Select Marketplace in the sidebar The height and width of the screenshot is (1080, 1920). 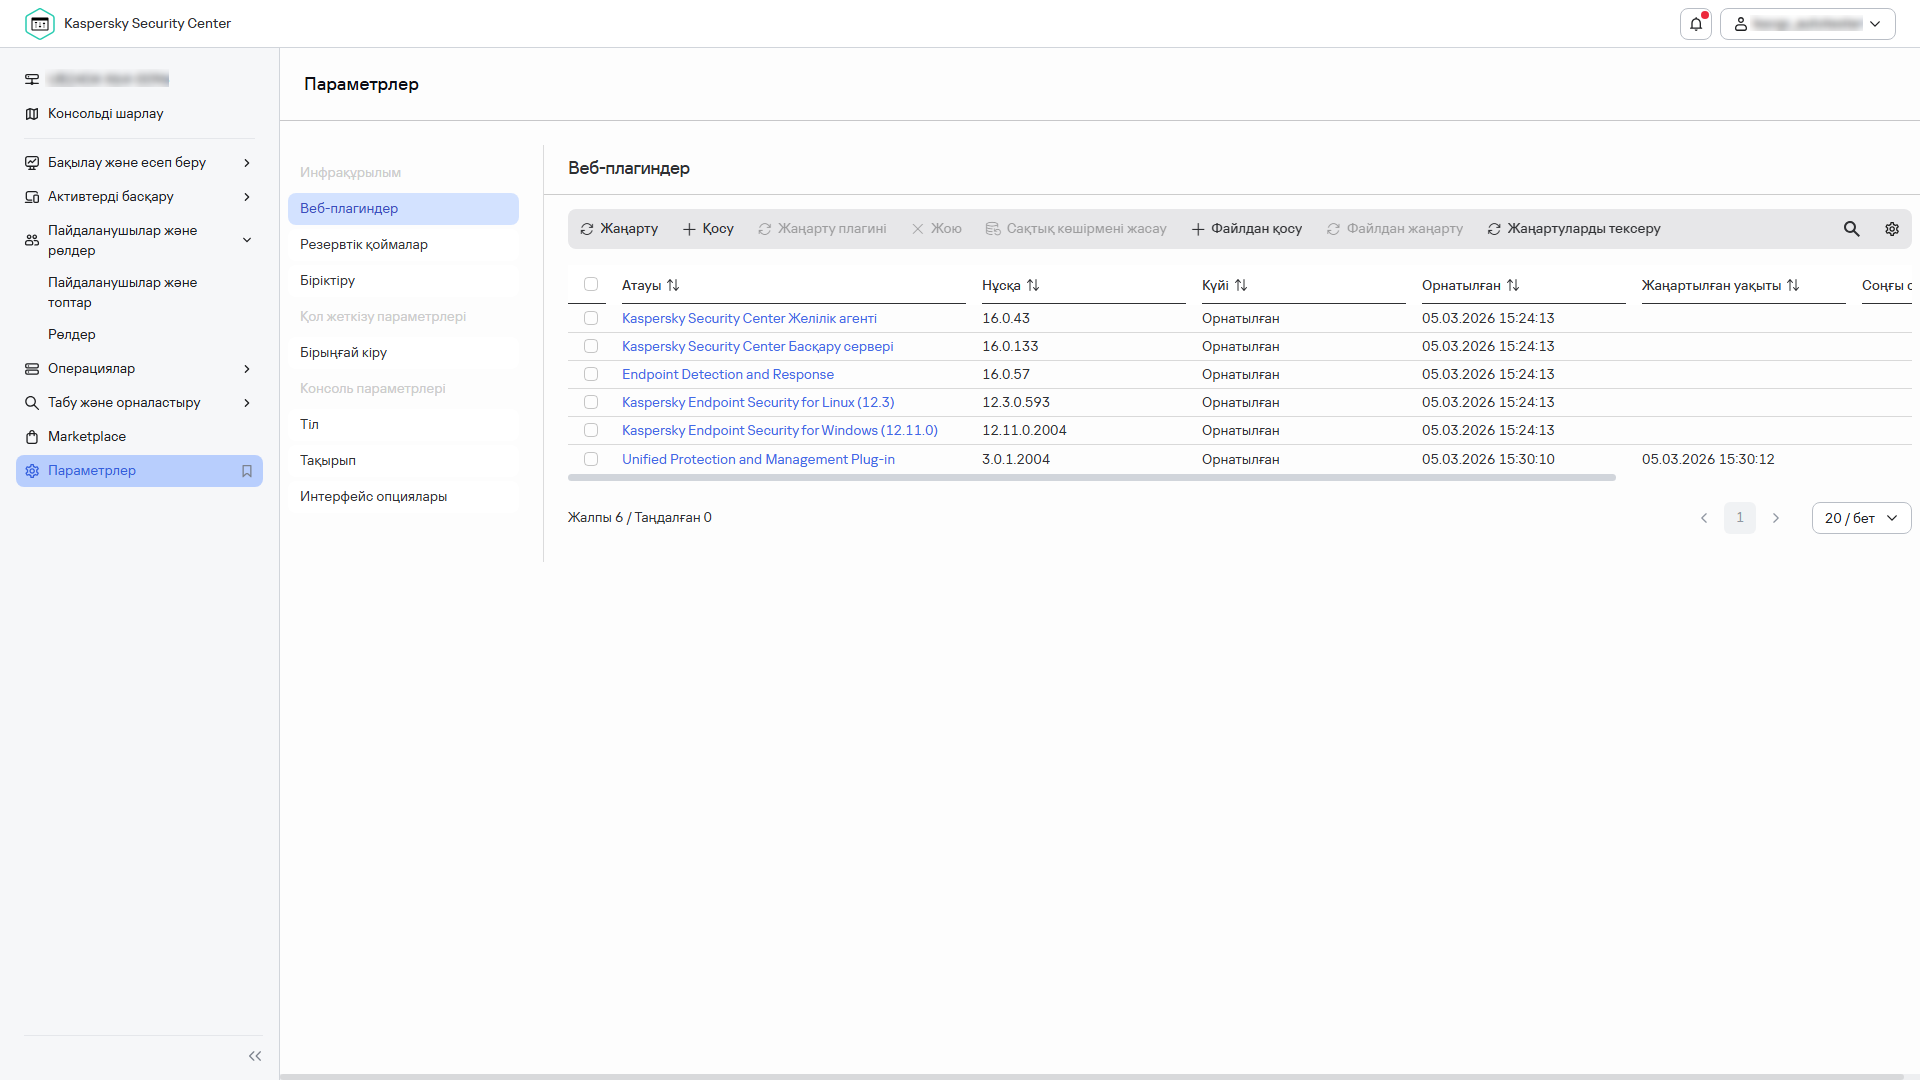[x=87, y=437]
